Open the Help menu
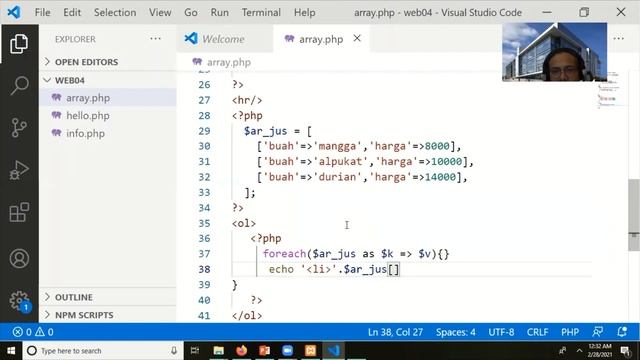The height and width of the screenshot is (360, 640). (x=304, y=13)
